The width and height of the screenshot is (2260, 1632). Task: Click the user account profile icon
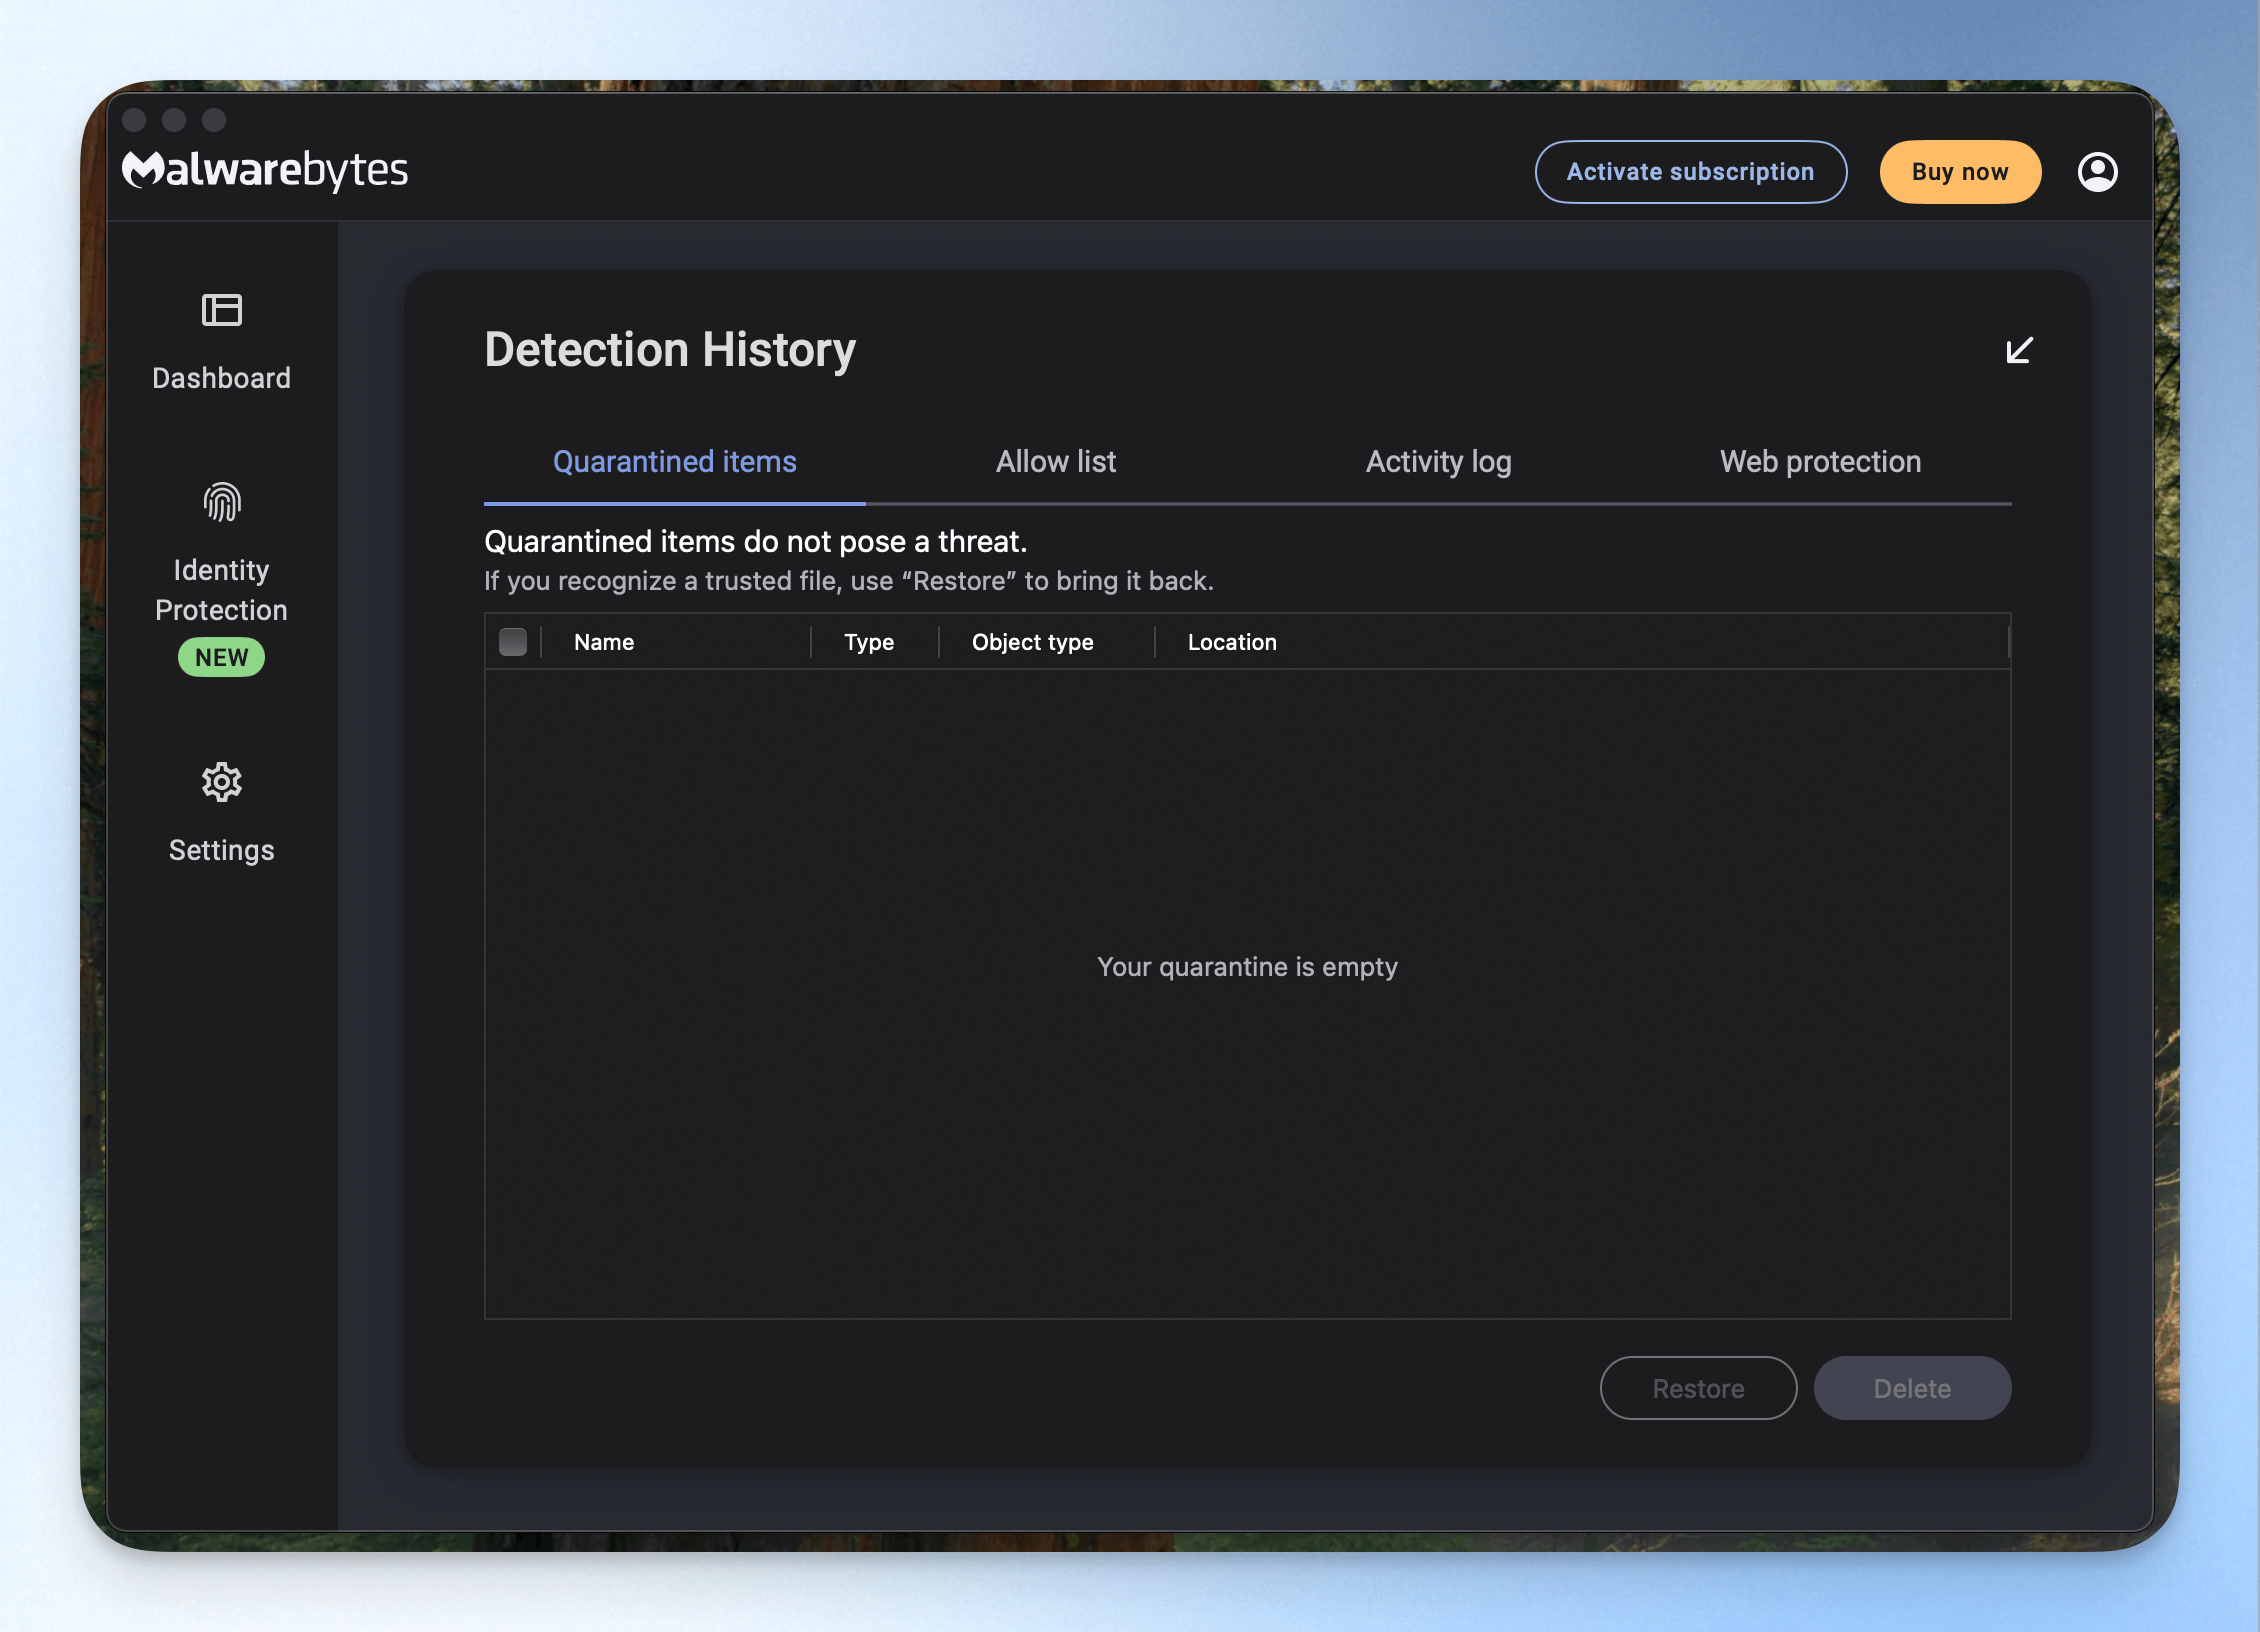click(x=2097, y=172)
